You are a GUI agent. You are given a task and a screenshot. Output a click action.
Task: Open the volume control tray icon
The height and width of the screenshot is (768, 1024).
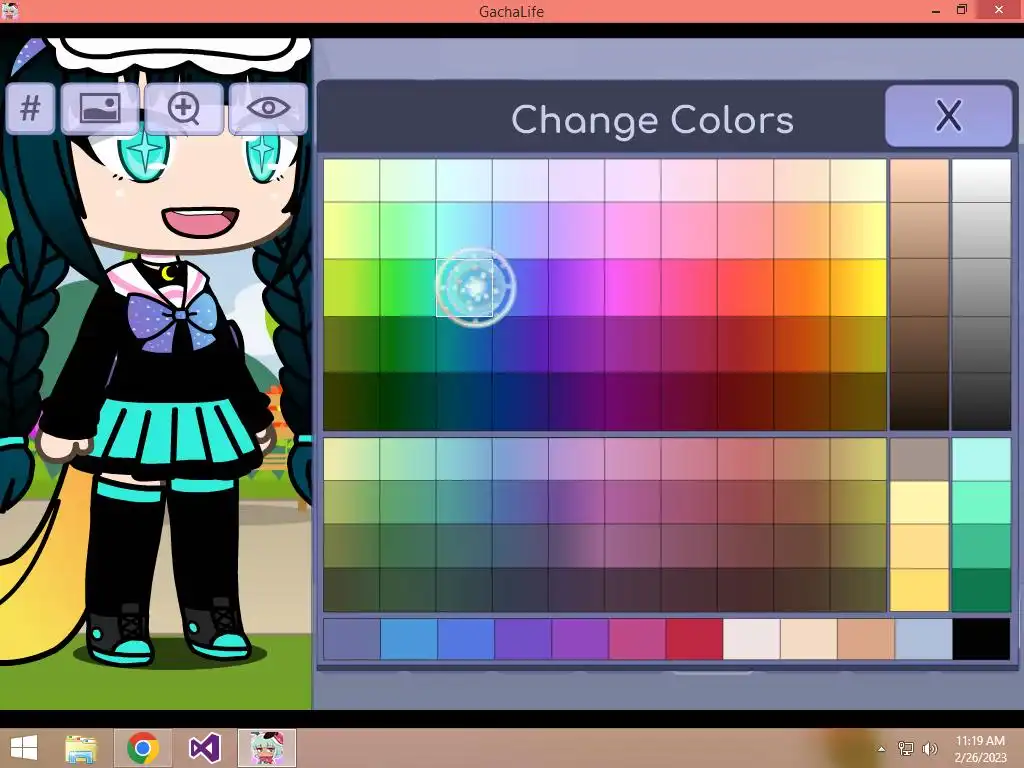click(929, 748)
